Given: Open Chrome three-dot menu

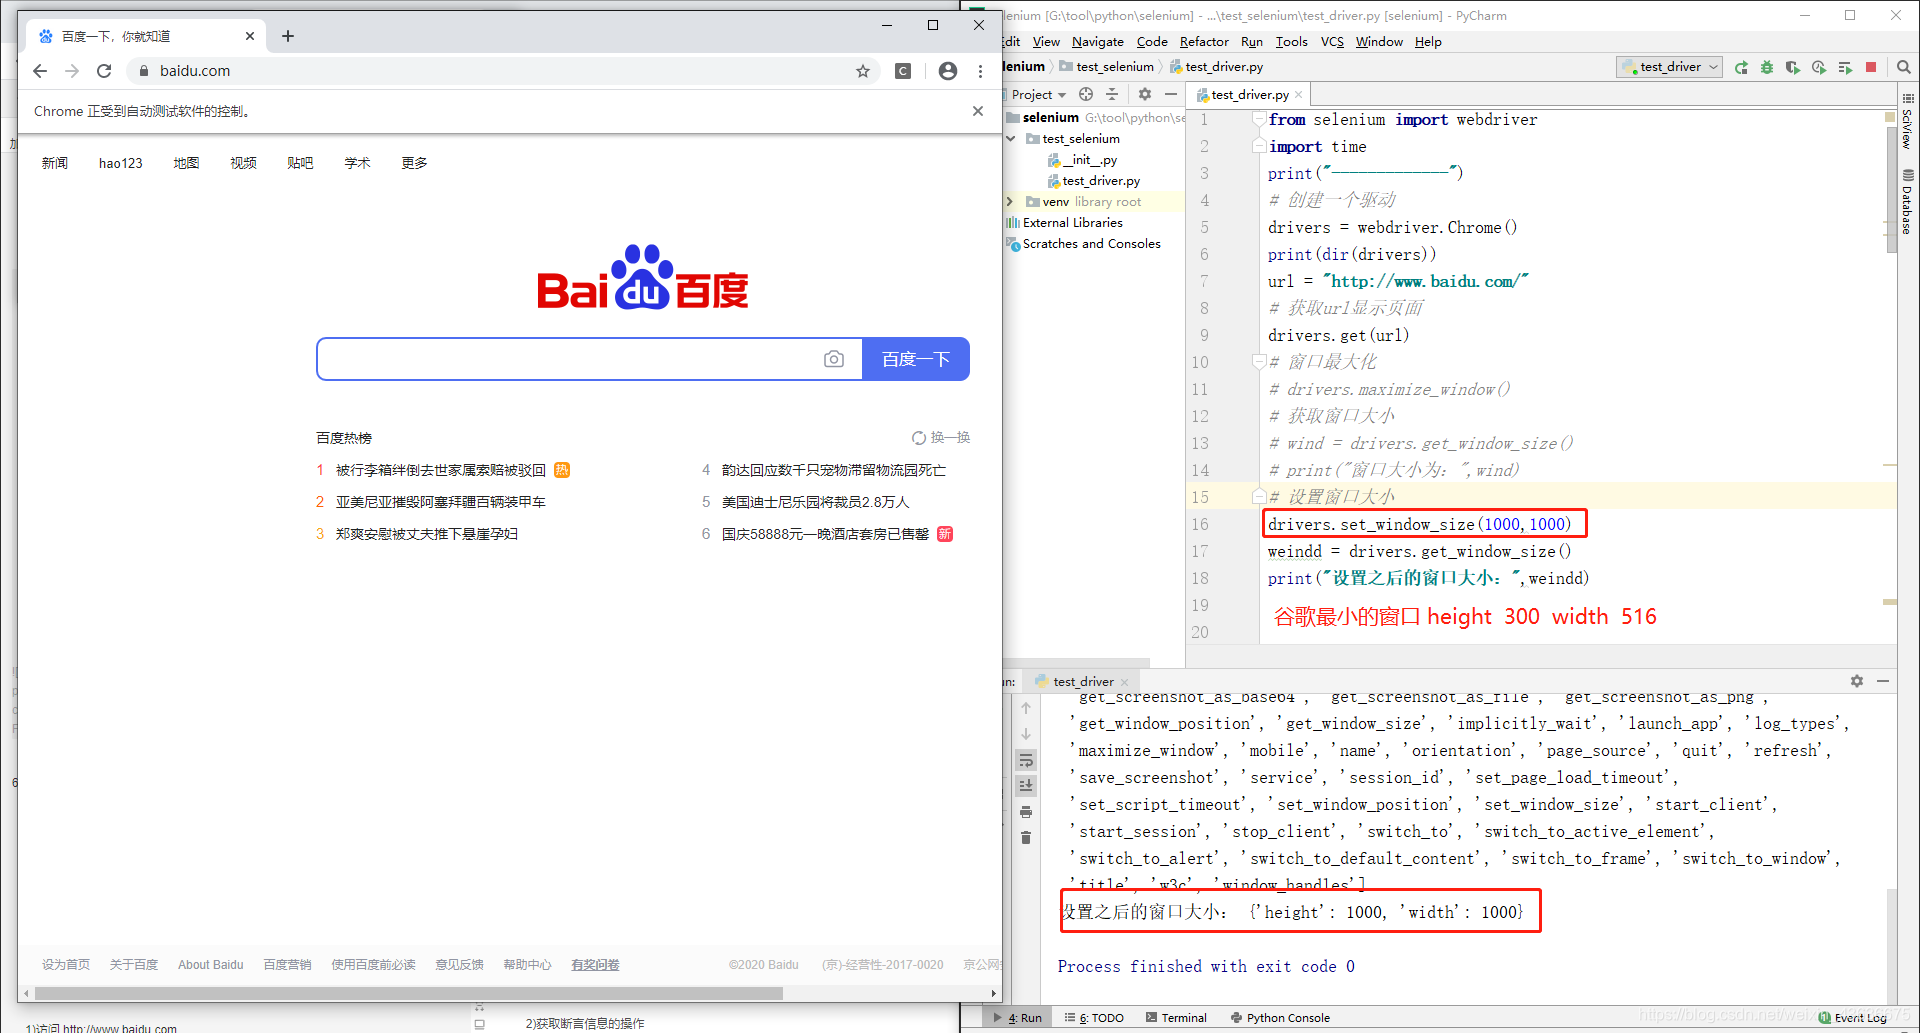Looking at the screenshot, I should click(x=980, y=71).
